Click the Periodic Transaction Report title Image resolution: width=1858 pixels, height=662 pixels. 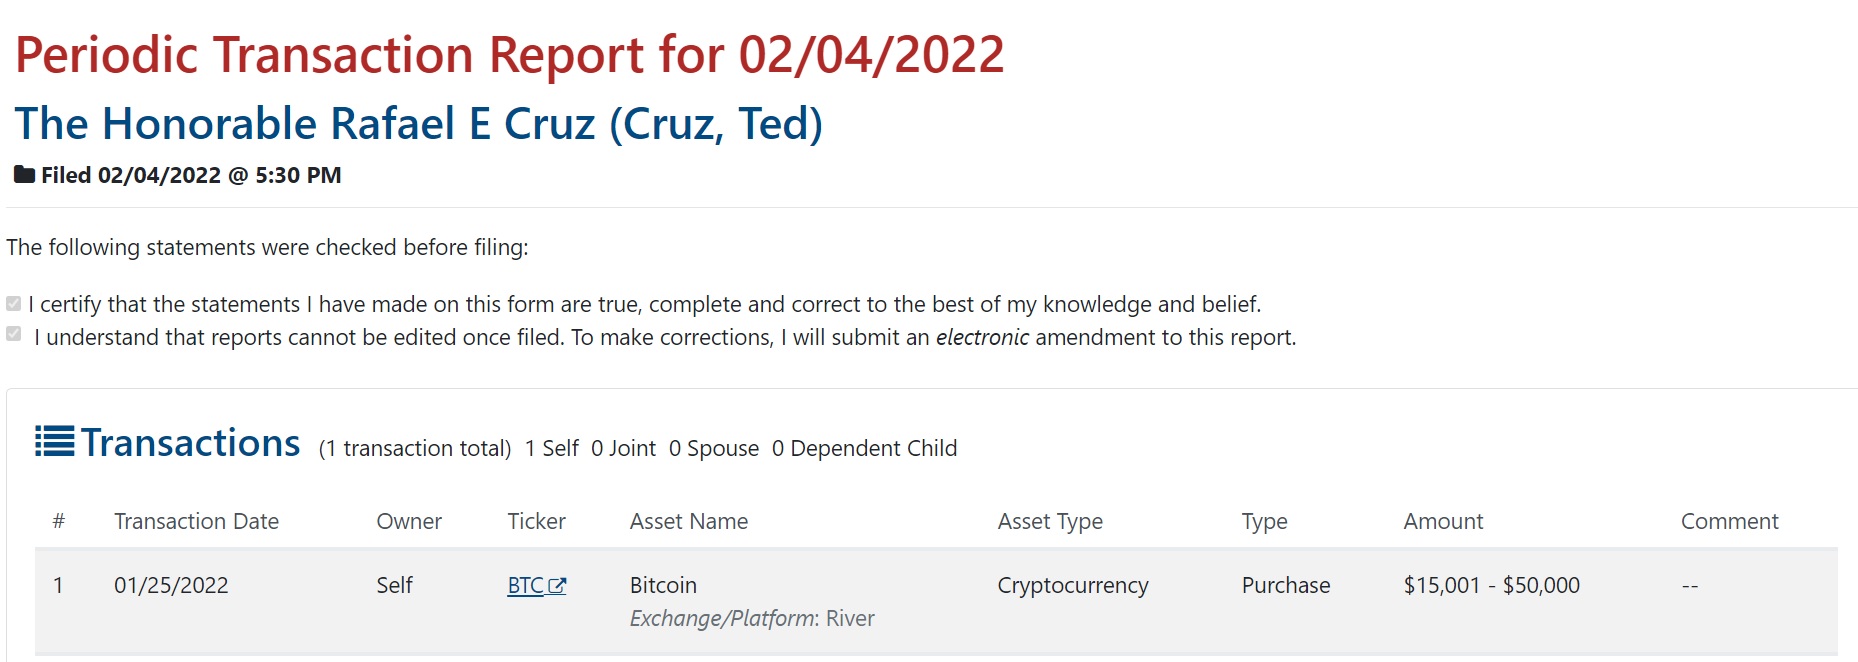point(509,55)
